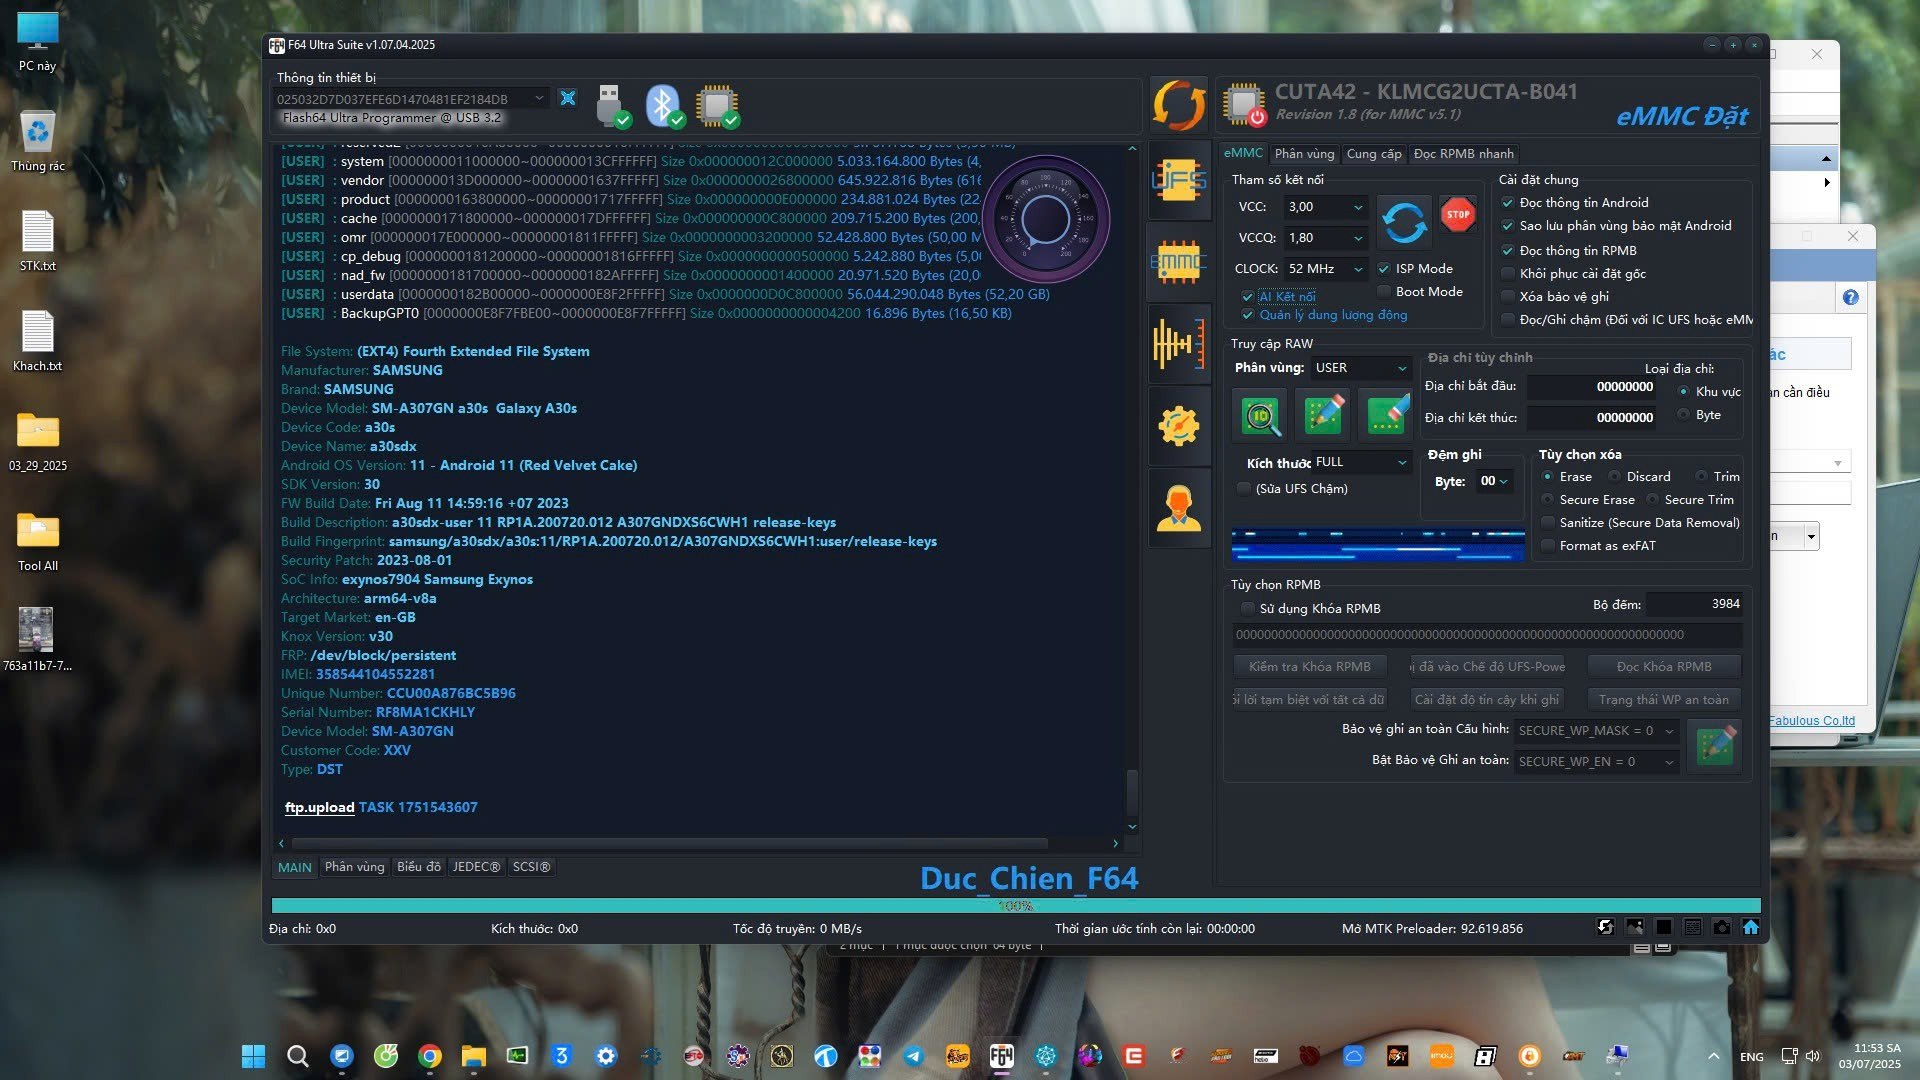Click the user account sidebar icon
Image resolution: width=1920 pixels, height=1080 pixels.
pos(1179,509)
